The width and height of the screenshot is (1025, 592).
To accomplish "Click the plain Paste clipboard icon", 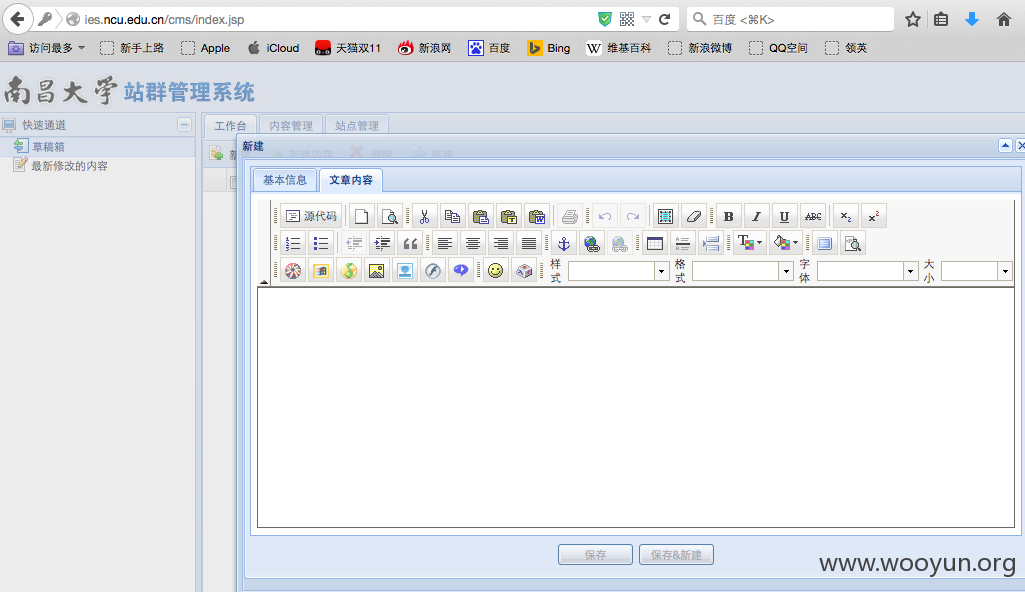I will click(480, 216).
